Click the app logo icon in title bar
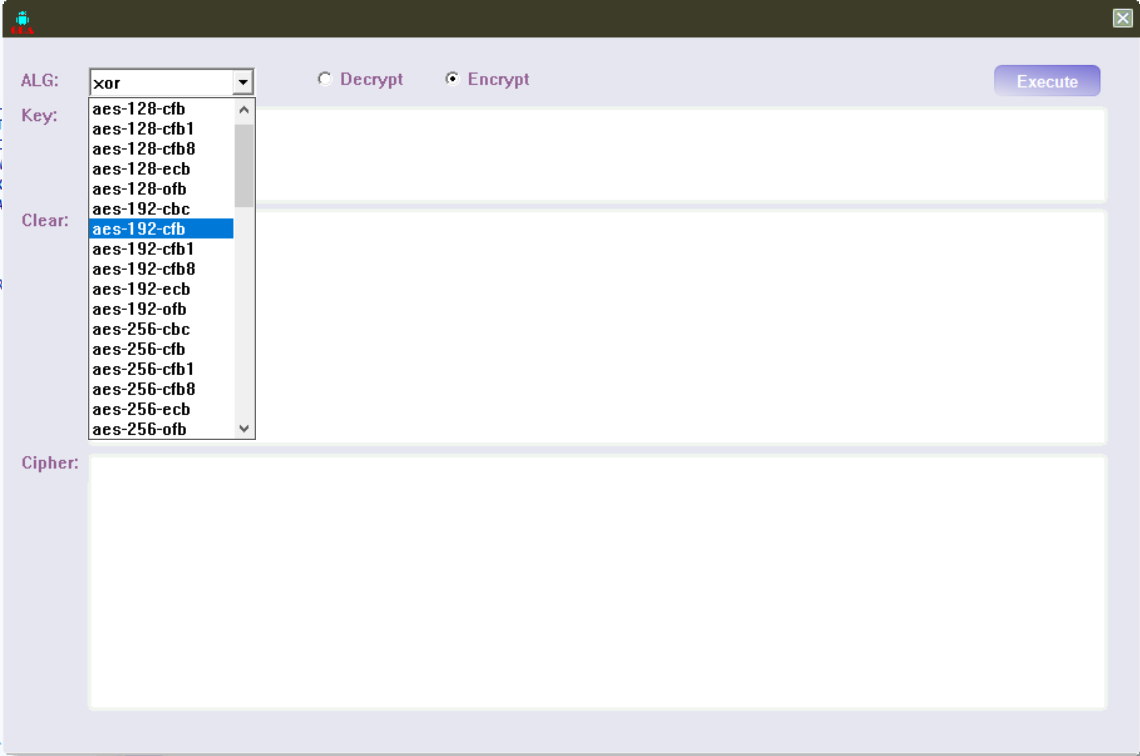 [23, 21]
